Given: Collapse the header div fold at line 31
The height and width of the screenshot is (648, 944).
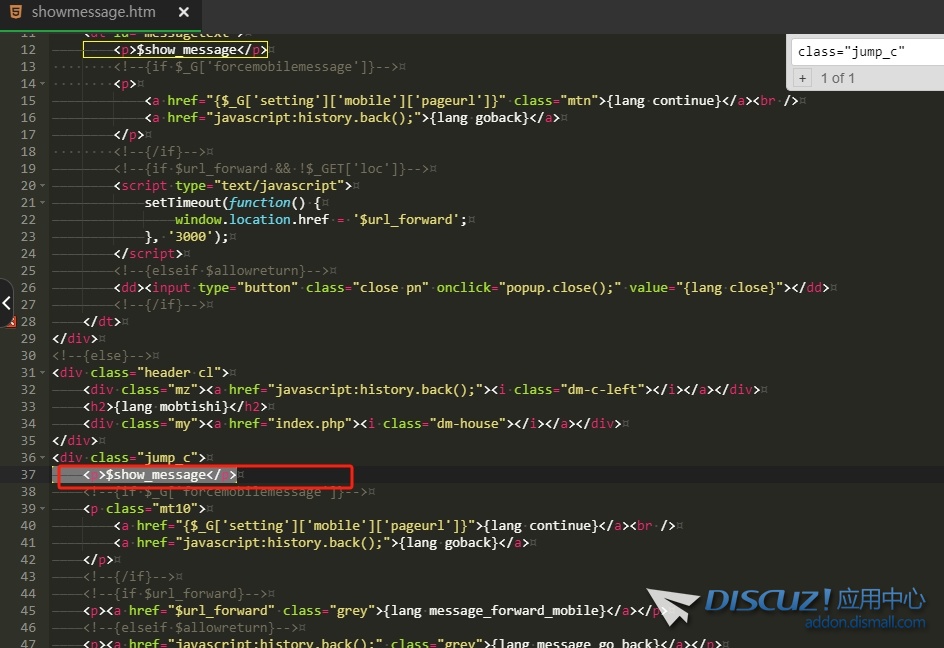Looking at the screenshot, I should pos(43,373).
